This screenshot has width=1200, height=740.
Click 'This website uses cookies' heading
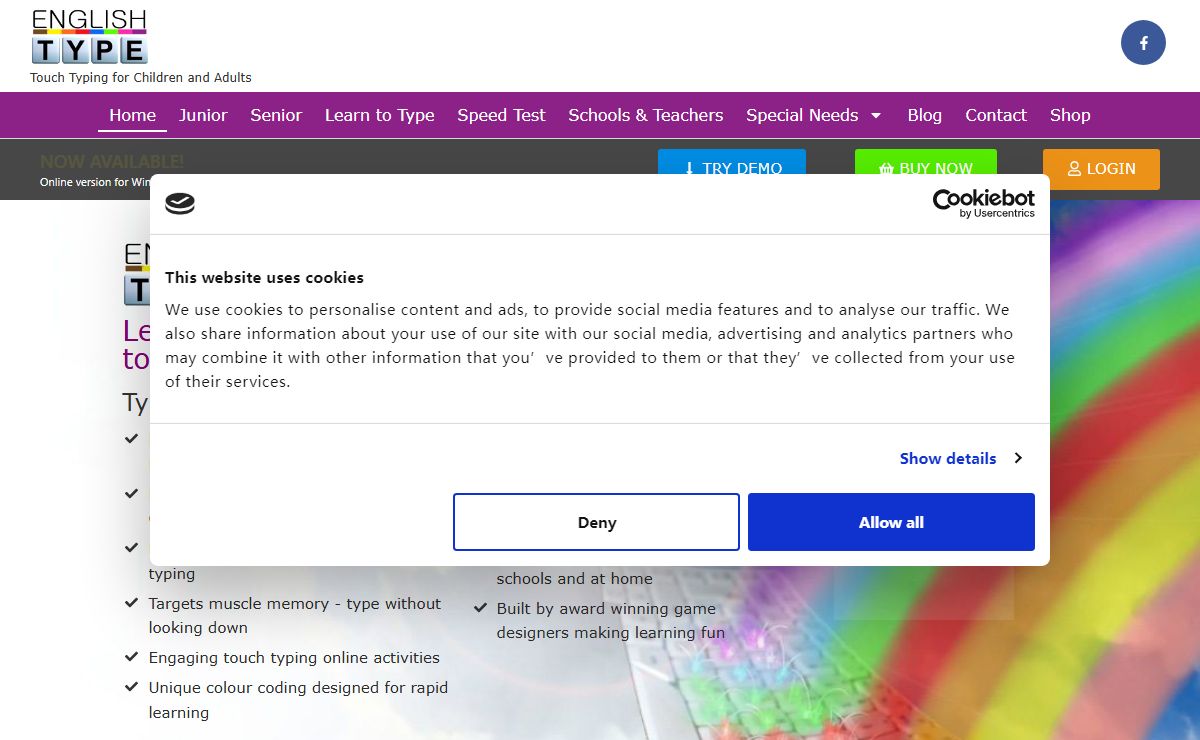point(264,278)
